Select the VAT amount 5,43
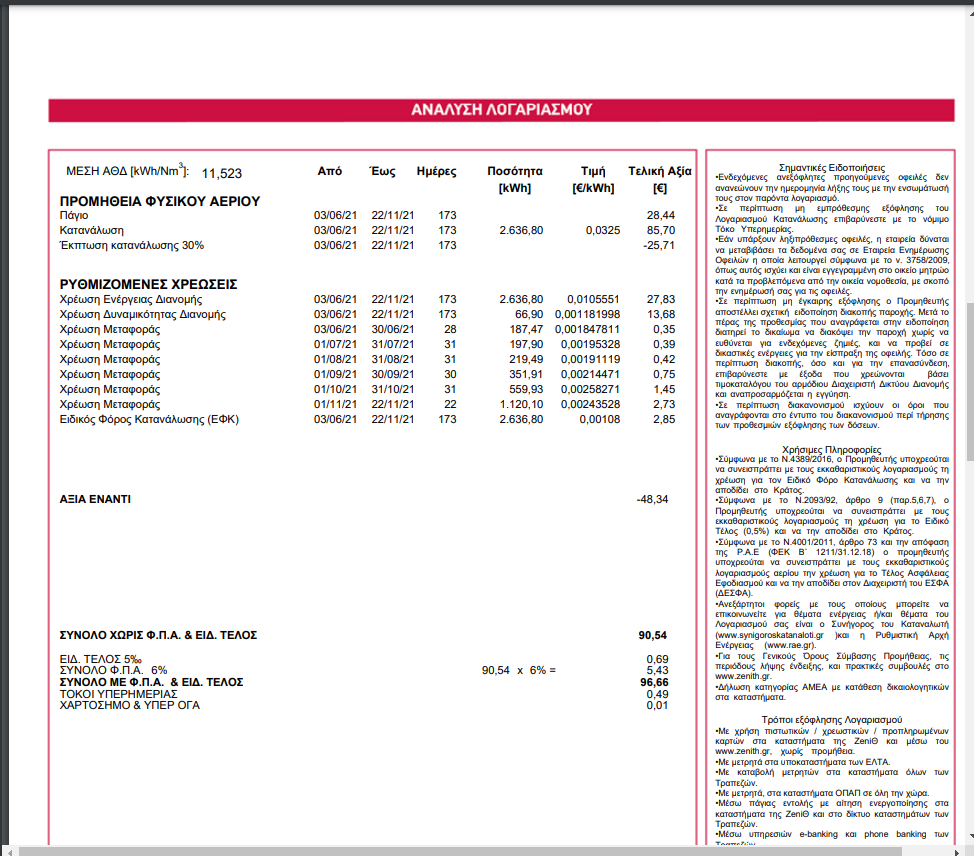The width and height of the screenshot is (974, 856). click(x=657, y=670)
